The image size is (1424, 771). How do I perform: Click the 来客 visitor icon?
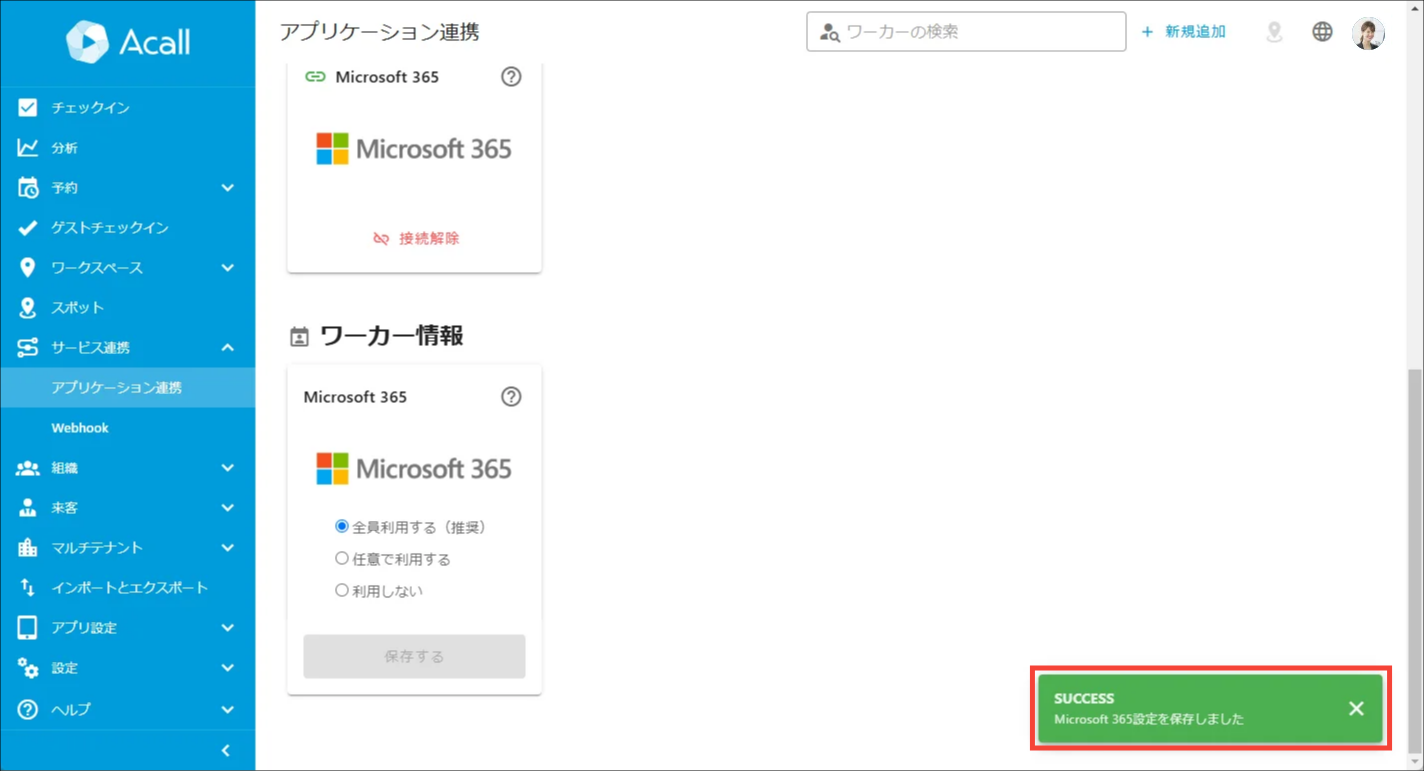coord(28,507)
